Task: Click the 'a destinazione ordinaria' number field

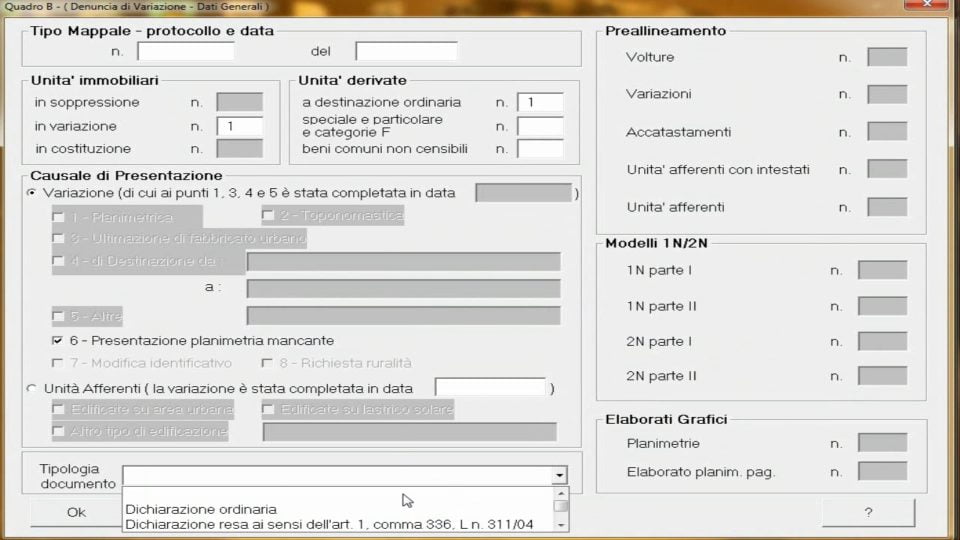Action: pos(540,102)
